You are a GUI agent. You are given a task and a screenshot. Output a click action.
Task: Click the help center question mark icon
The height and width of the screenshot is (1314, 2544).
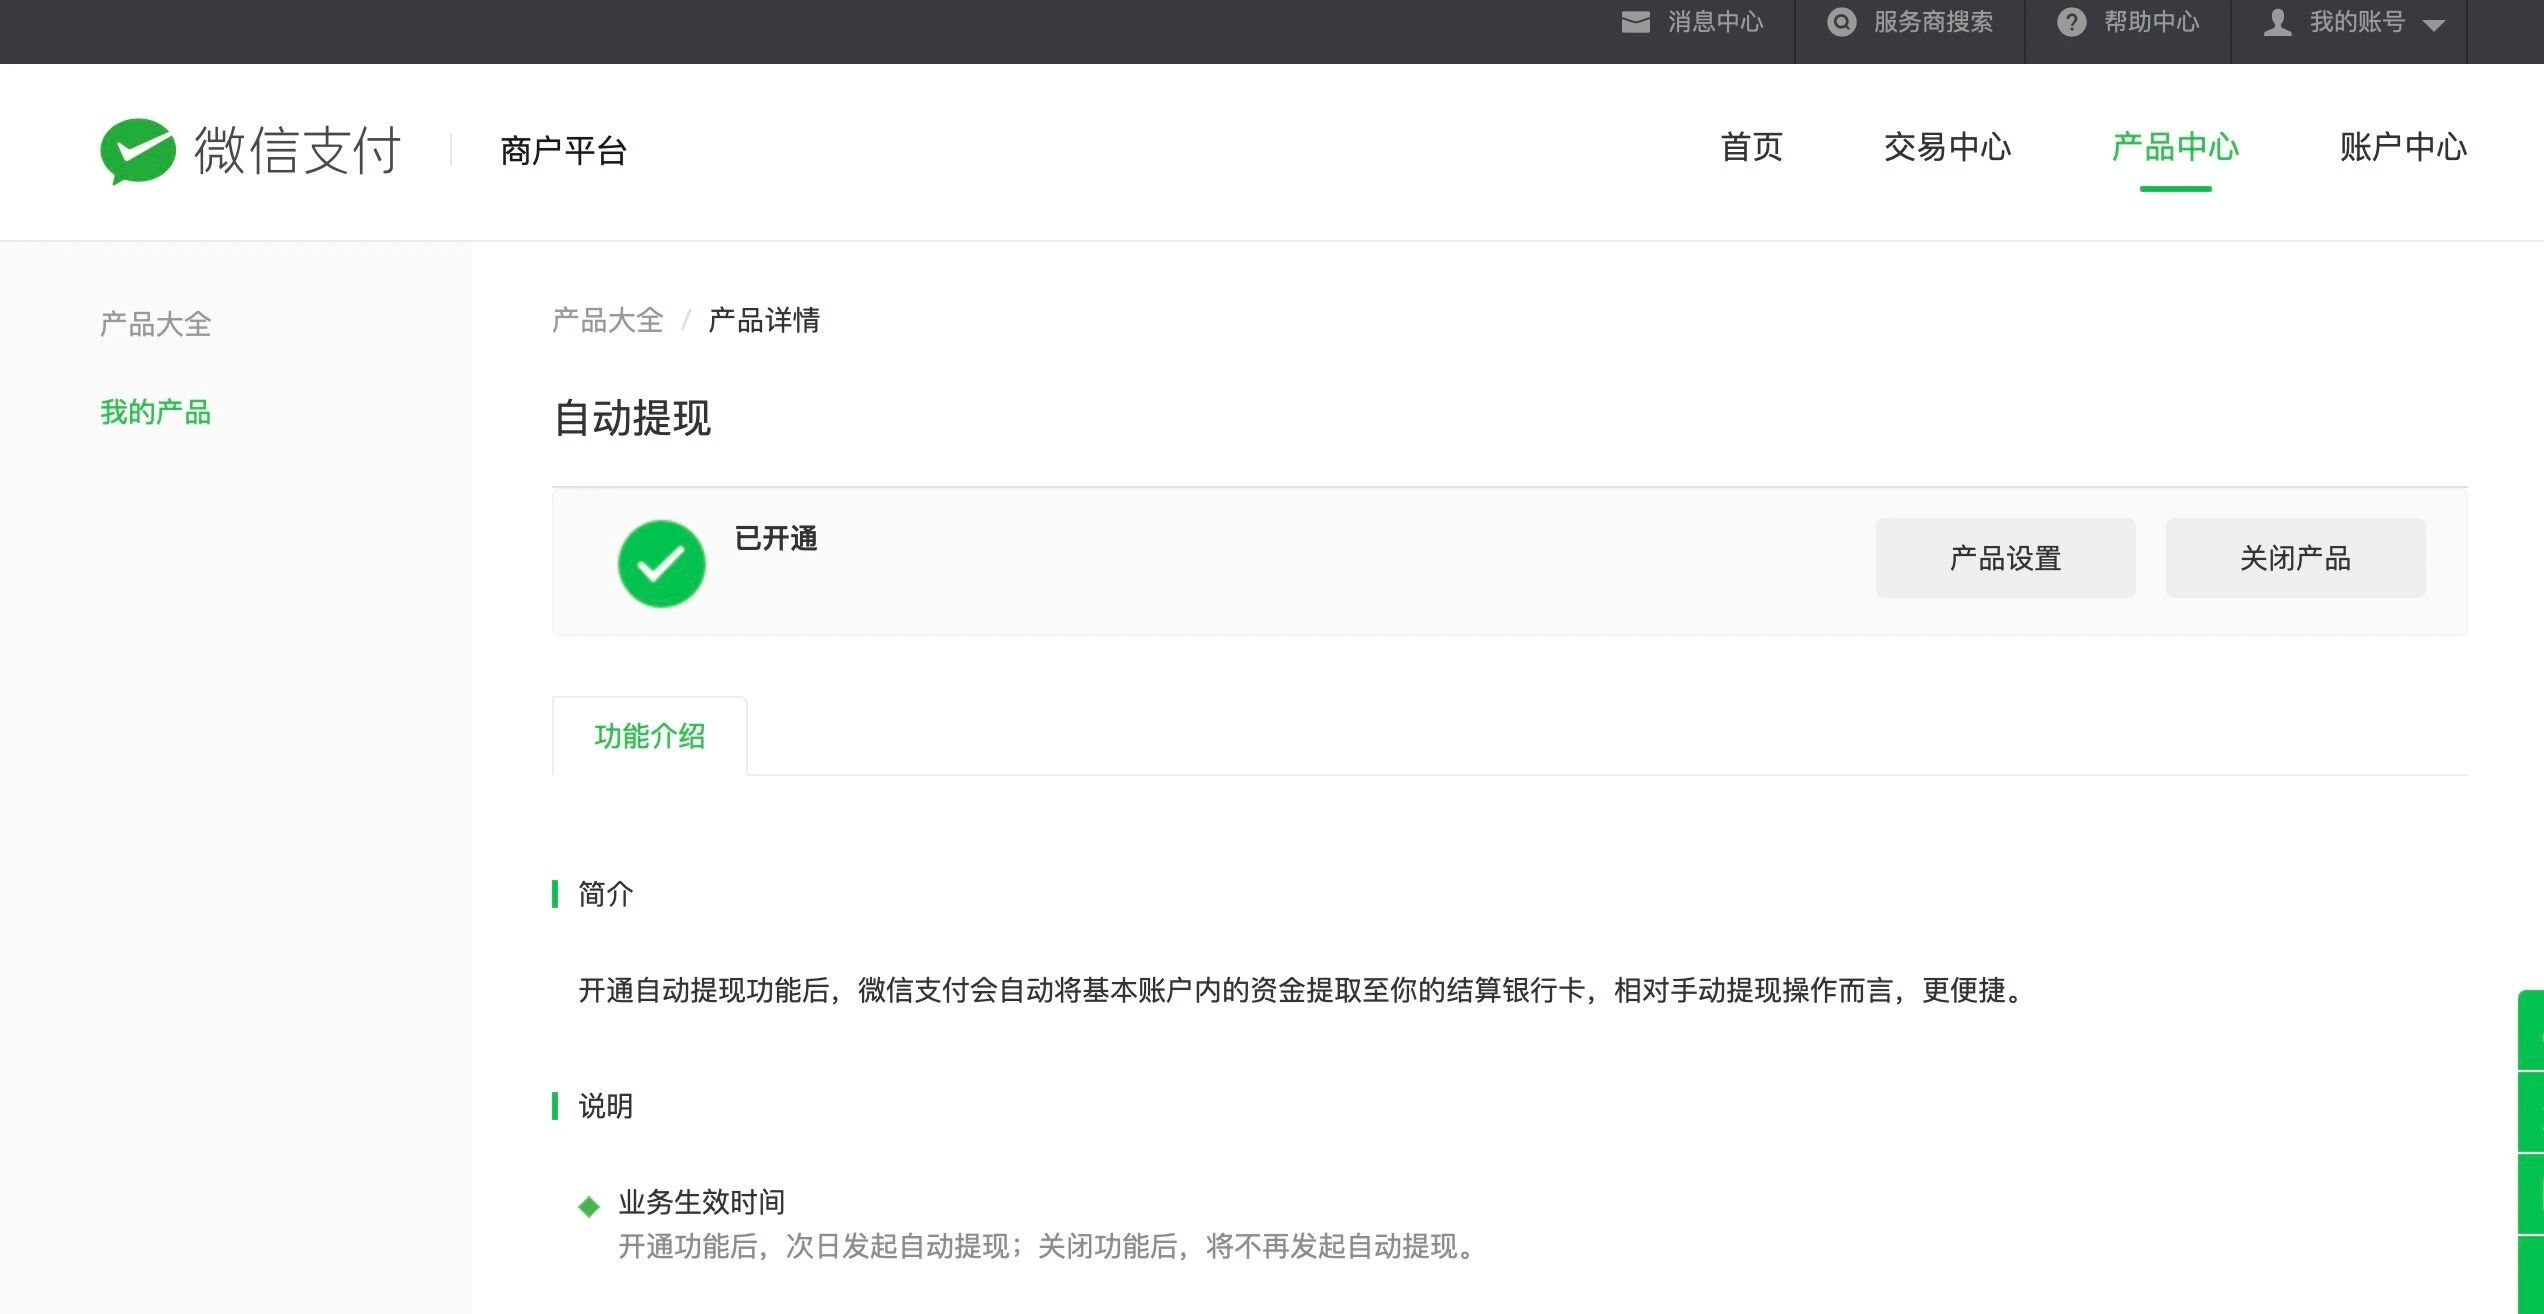point(2071,22)
